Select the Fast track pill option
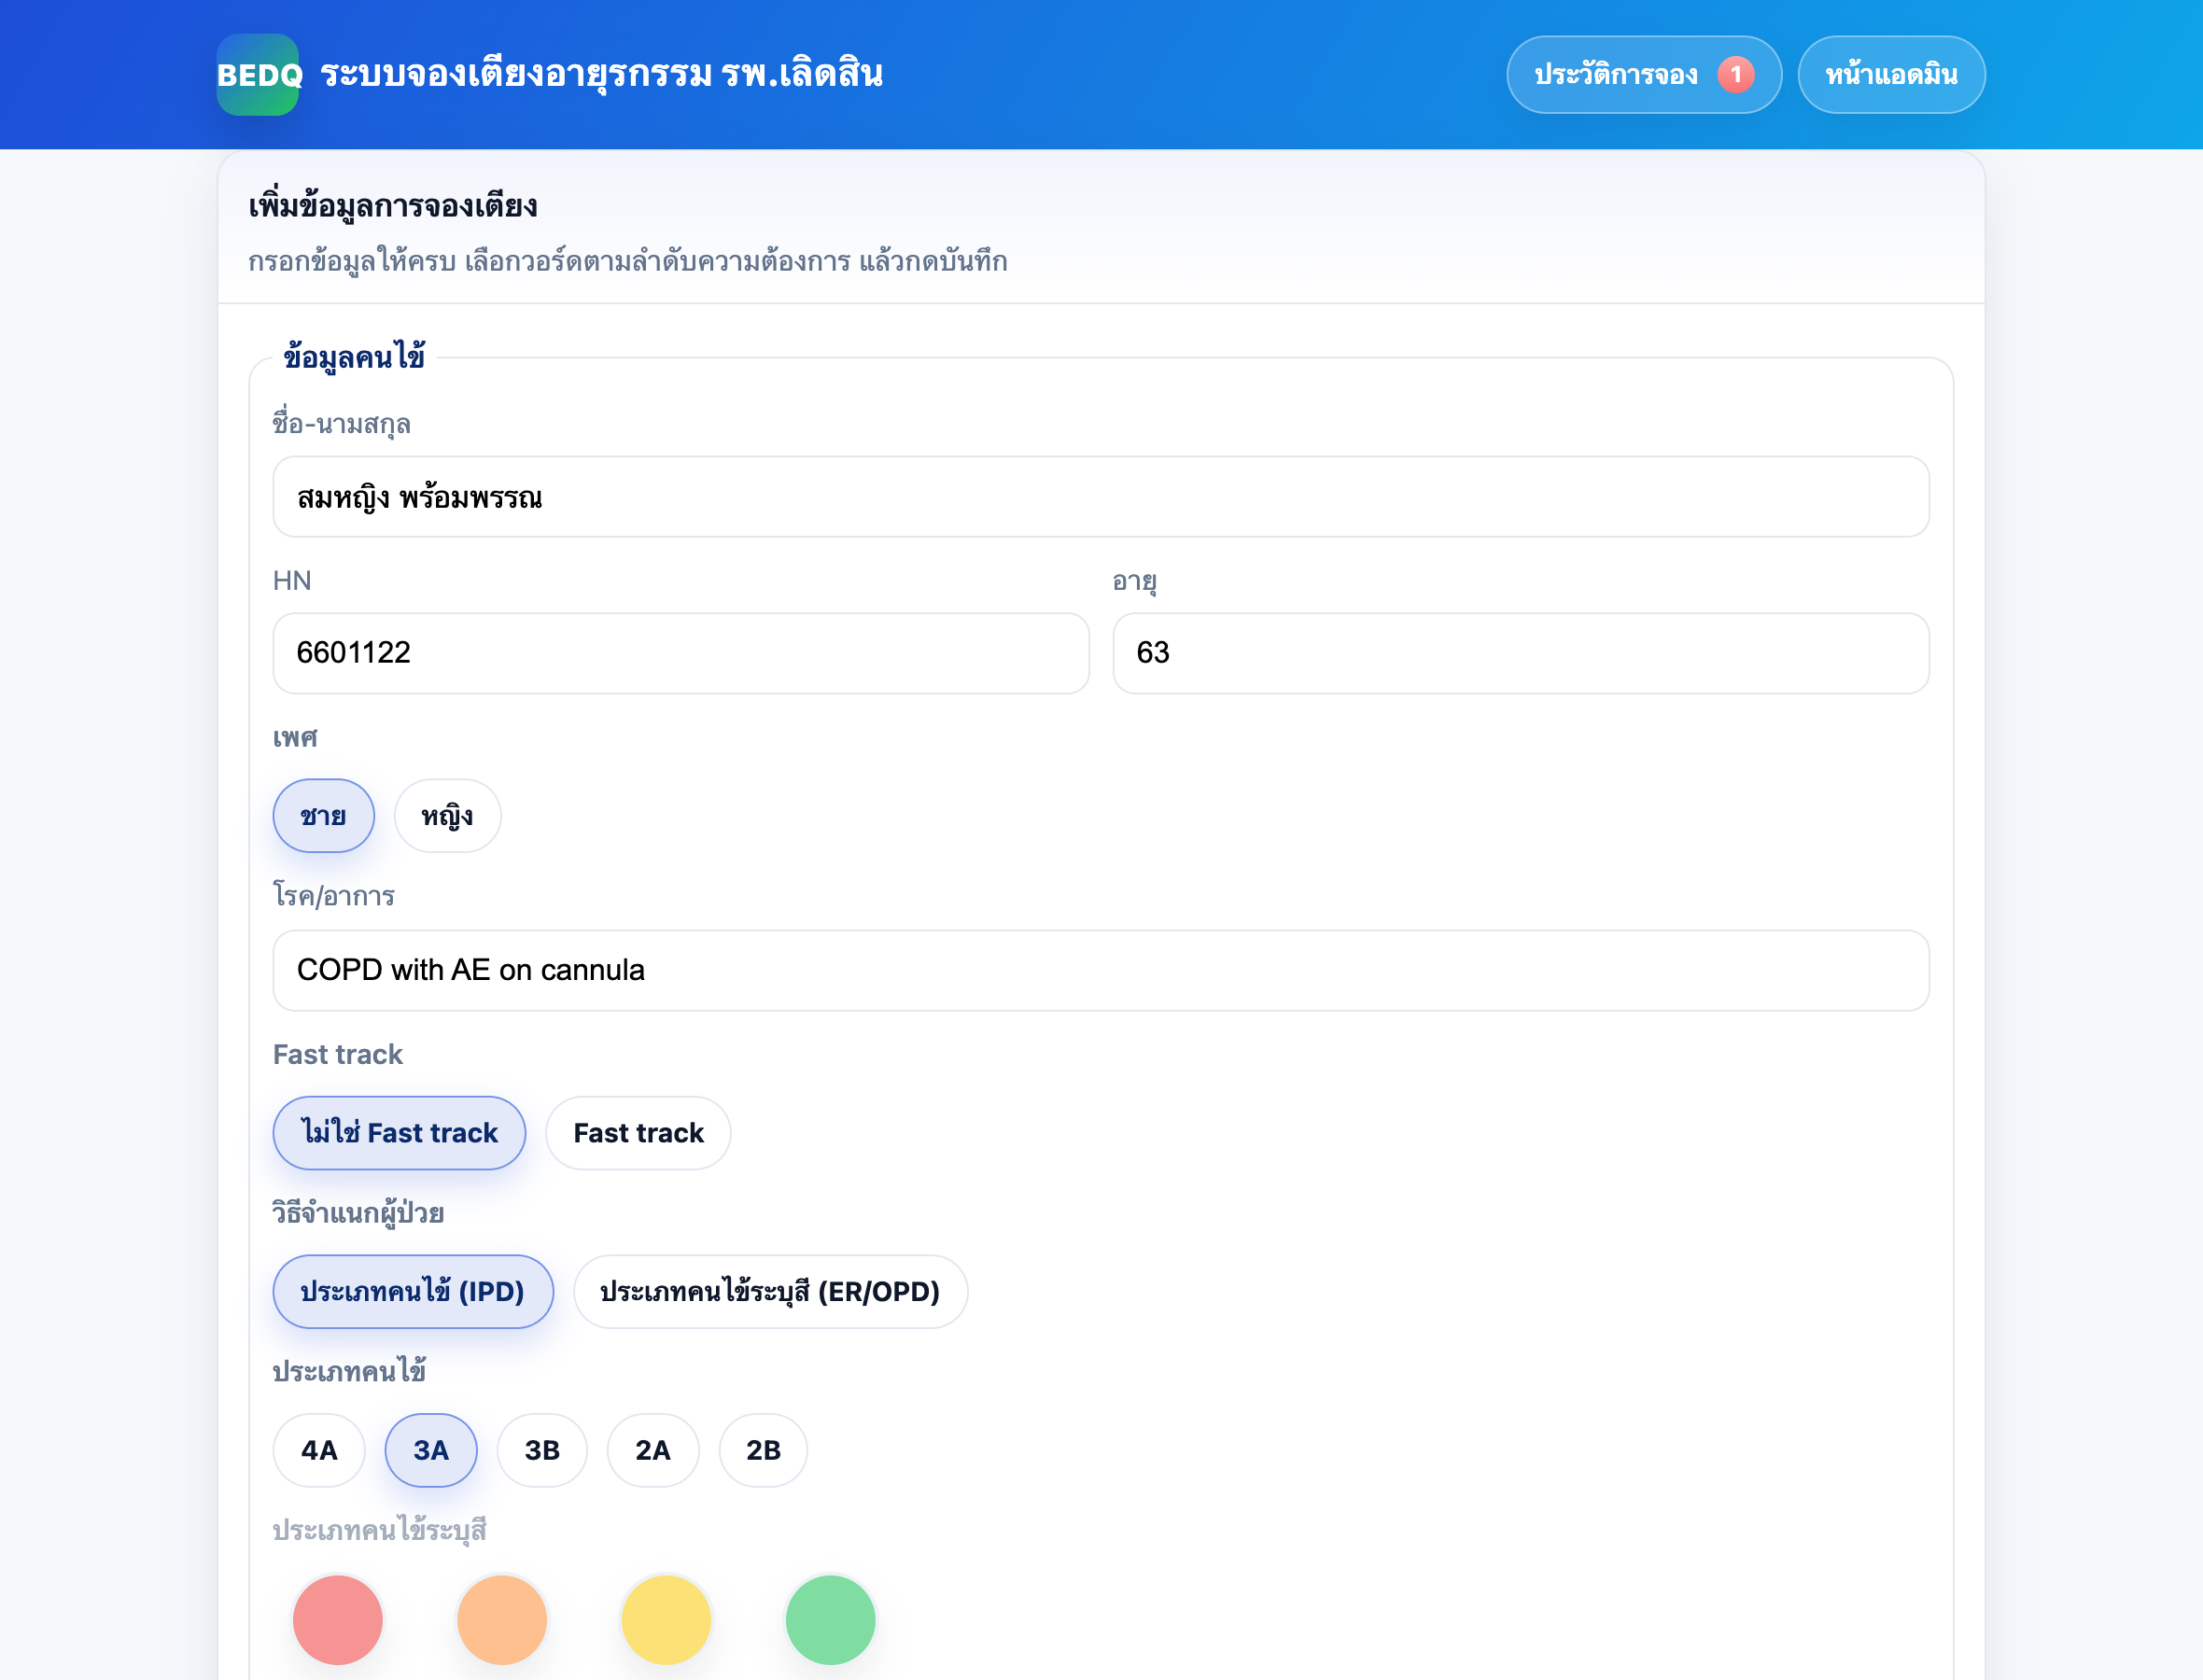This screenshot has width=2203, height=1680. click(638, 1133)
